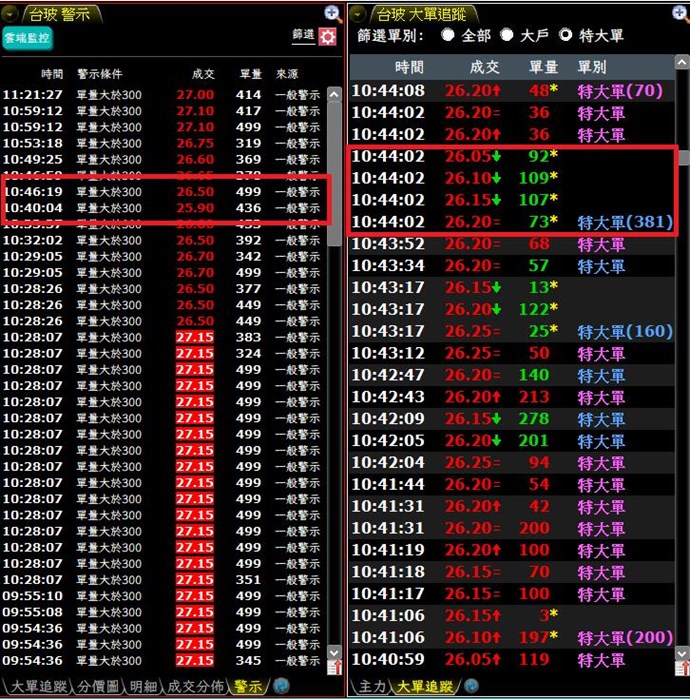Select the 台玻 警示 title tab
This screenshot has height=699, width=690.
(60, 14)
